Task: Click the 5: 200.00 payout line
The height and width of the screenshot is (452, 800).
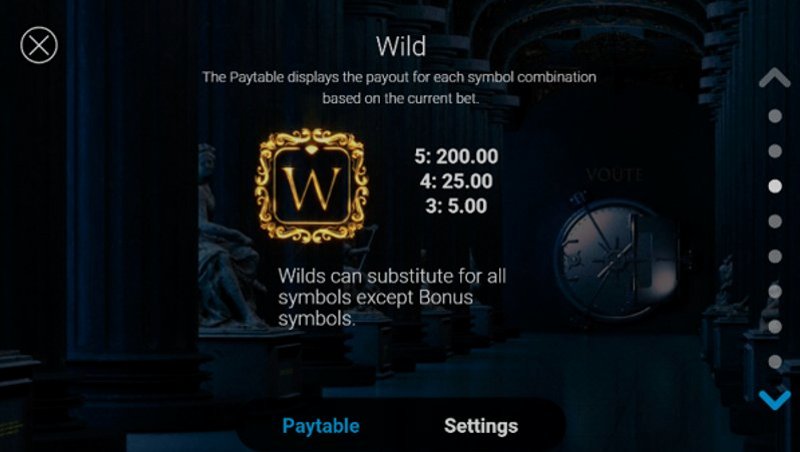Action: (456, 156)
